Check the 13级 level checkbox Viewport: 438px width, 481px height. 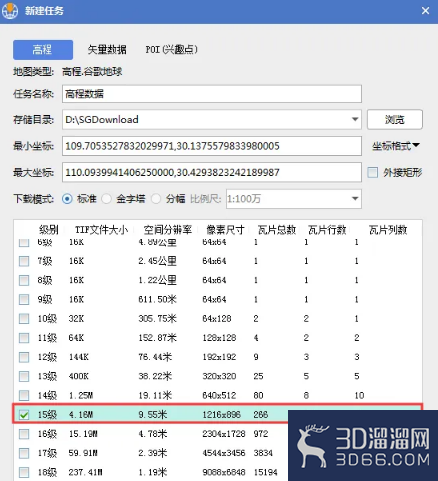[x=24, y=376]
